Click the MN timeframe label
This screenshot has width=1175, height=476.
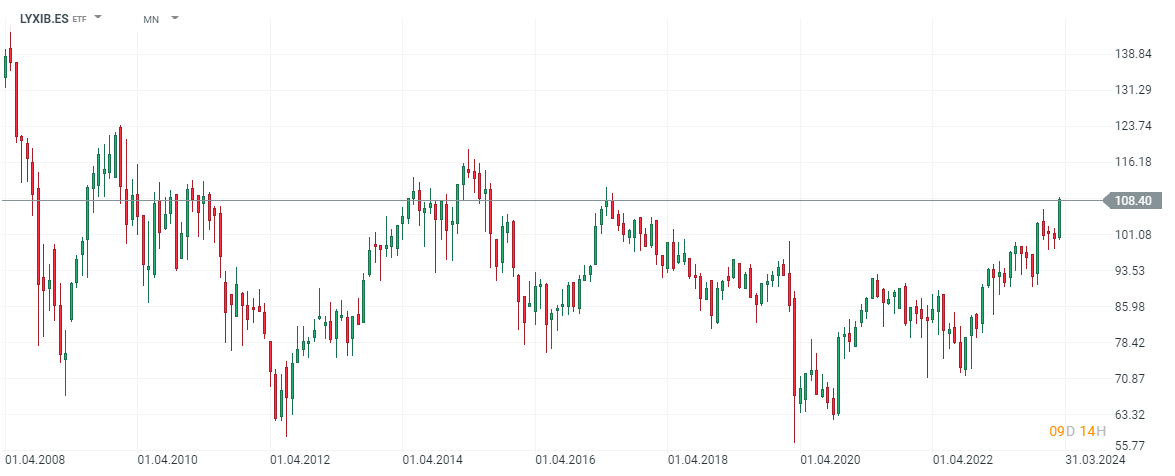tap(151, 19)
